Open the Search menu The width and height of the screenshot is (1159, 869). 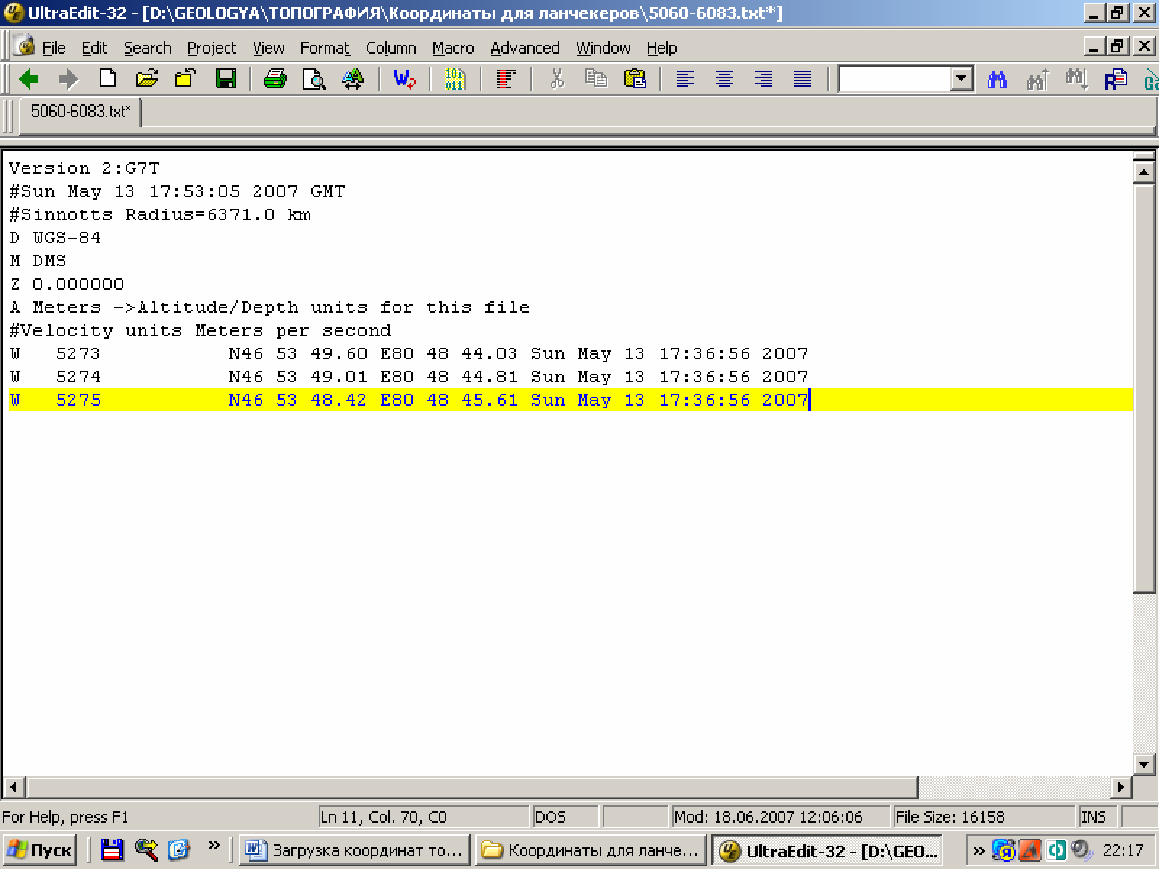147,48
